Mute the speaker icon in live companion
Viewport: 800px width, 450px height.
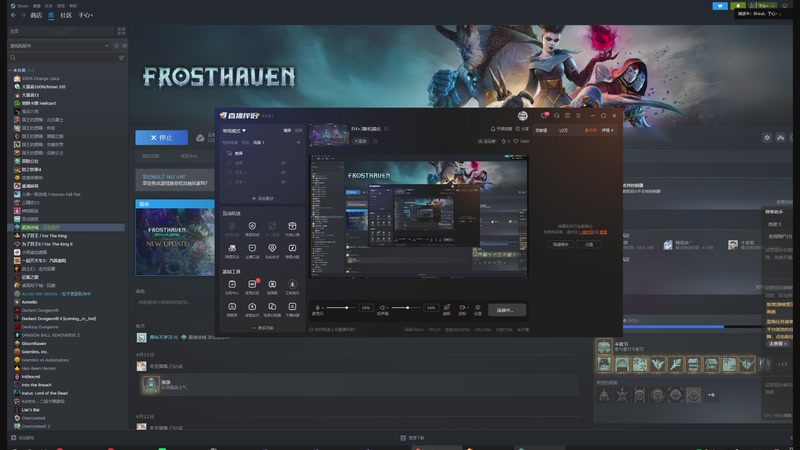(382, 308)
